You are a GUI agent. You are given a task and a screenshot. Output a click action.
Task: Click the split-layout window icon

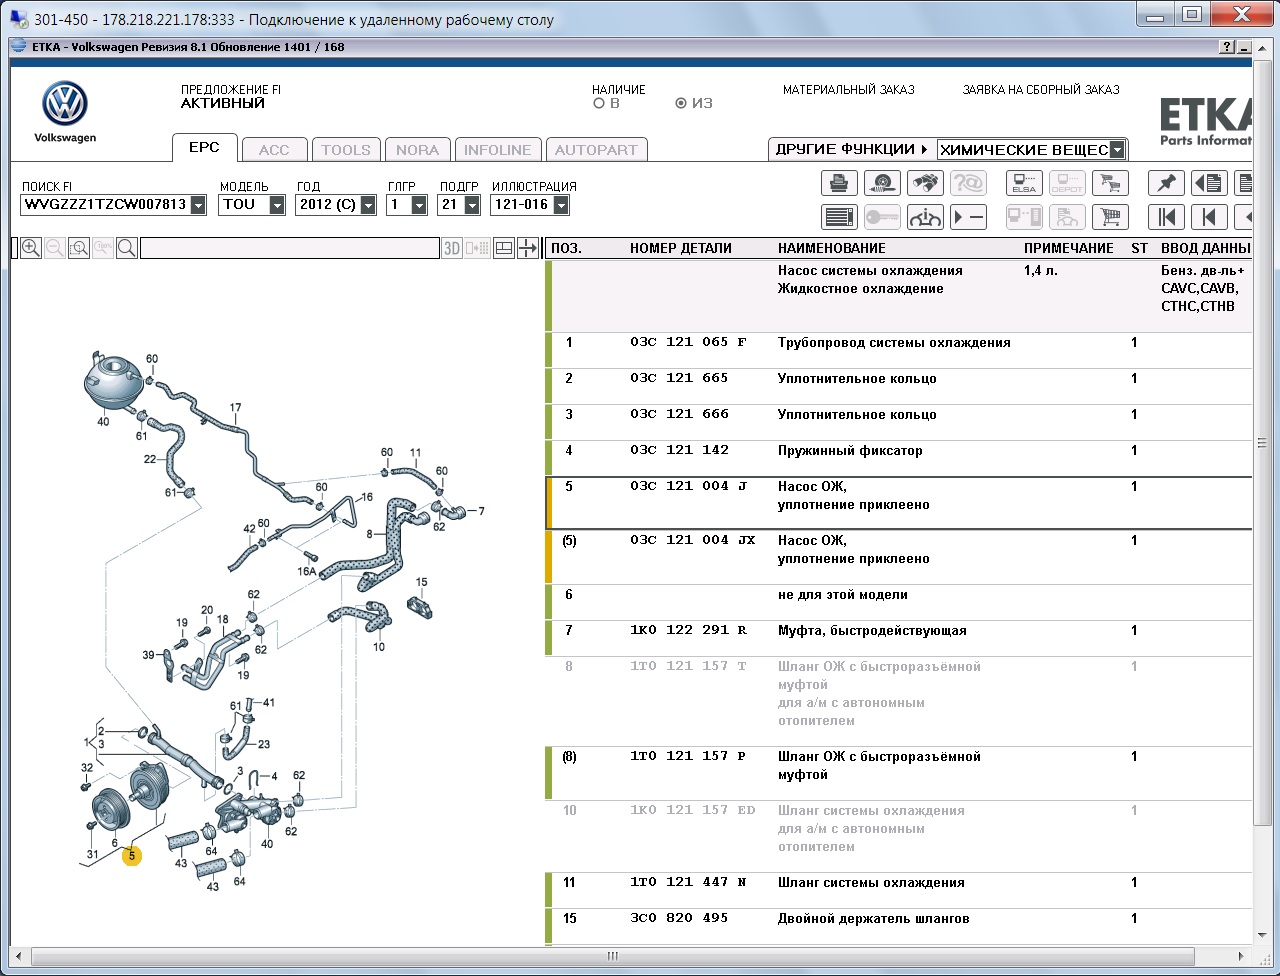click(x=504, y=248)
